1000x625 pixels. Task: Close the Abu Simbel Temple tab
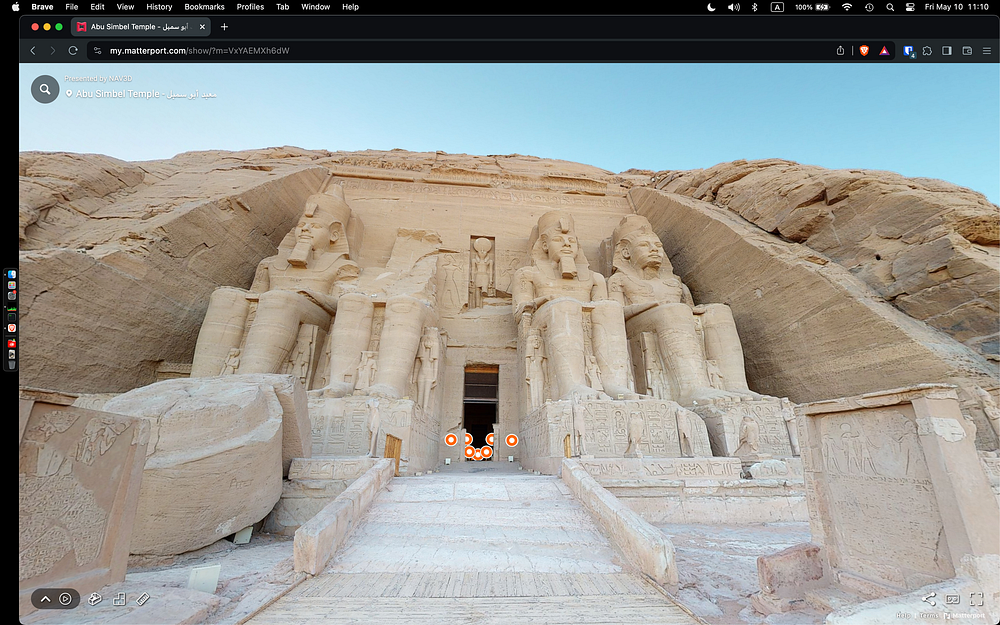[202, 27]
